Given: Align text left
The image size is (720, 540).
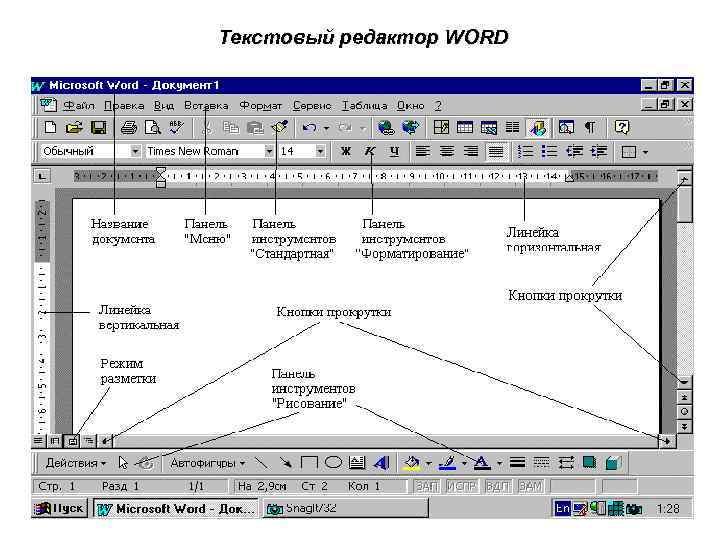Looking at the screenshot, I should pyautogui.click(x=423, y=151).
